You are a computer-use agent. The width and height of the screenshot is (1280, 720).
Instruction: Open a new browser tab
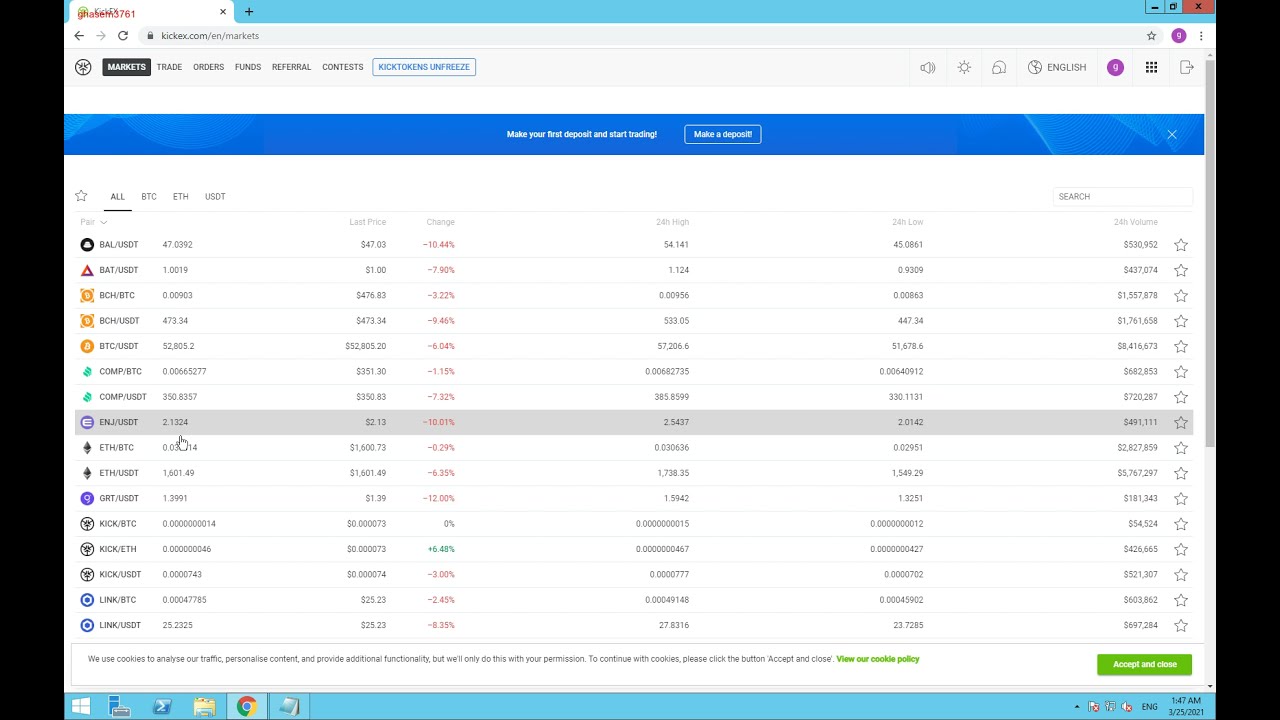coord(249,12)
